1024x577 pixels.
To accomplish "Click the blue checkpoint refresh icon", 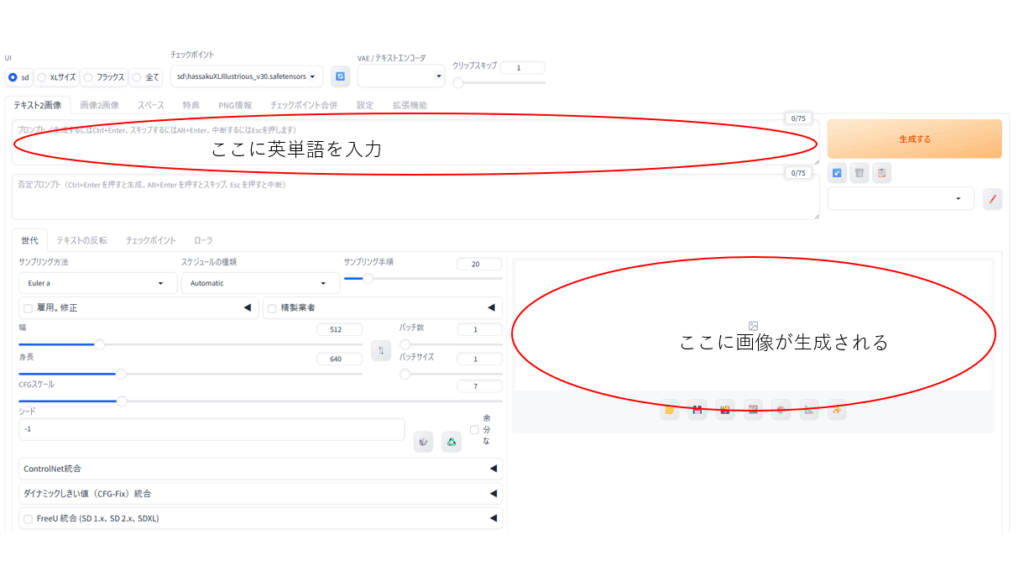I will click(x=340, y=76).
